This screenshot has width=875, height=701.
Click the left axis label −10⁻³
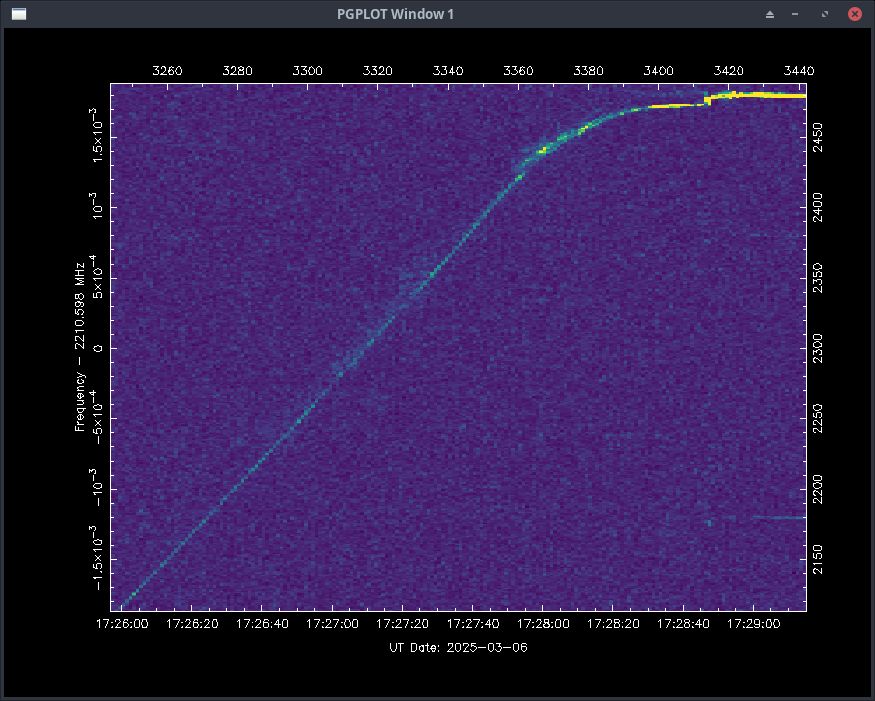coord(97,487)
